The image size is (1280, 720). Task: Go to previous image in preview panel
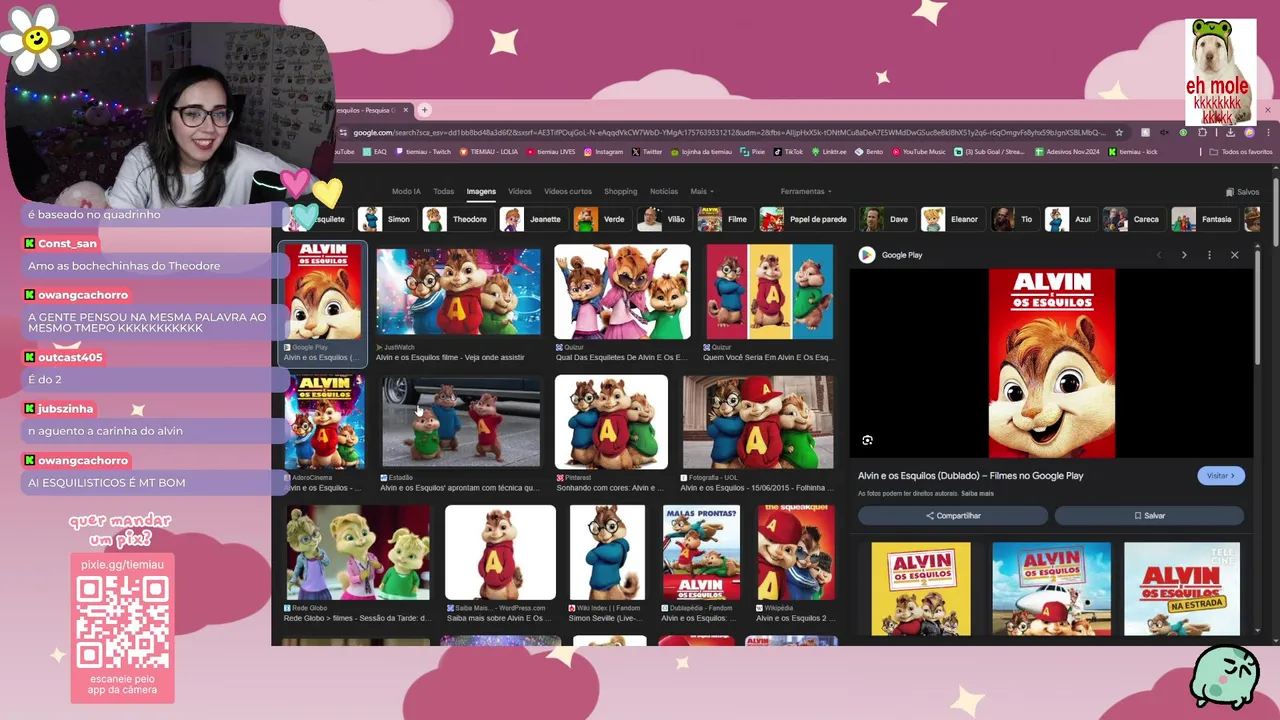click(1159, 255)
